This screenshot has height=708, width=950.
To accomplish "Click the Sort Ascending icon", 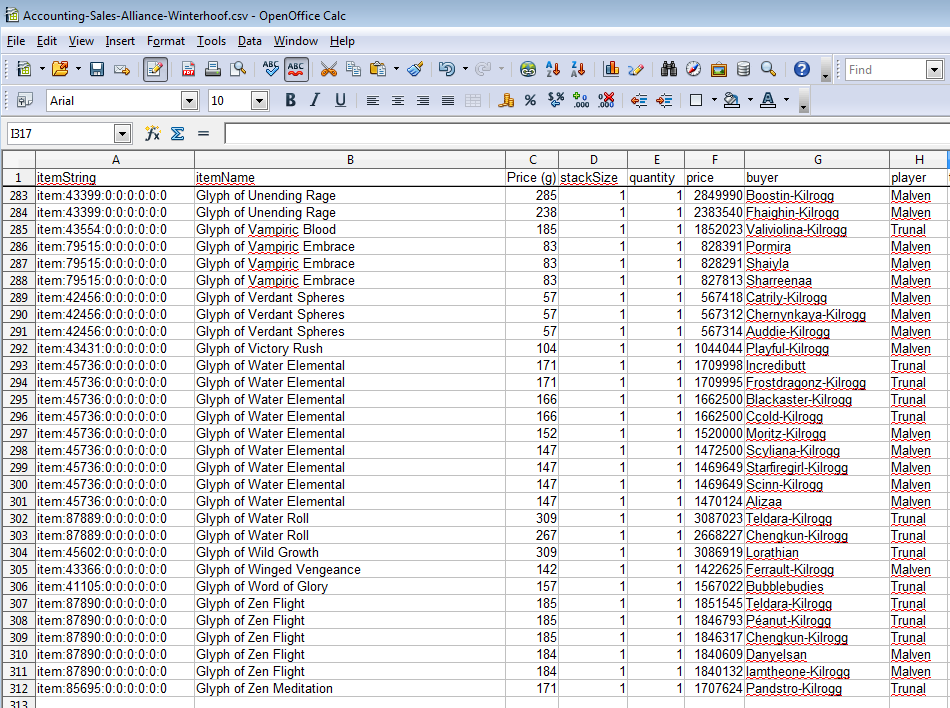I will point(553,70).
